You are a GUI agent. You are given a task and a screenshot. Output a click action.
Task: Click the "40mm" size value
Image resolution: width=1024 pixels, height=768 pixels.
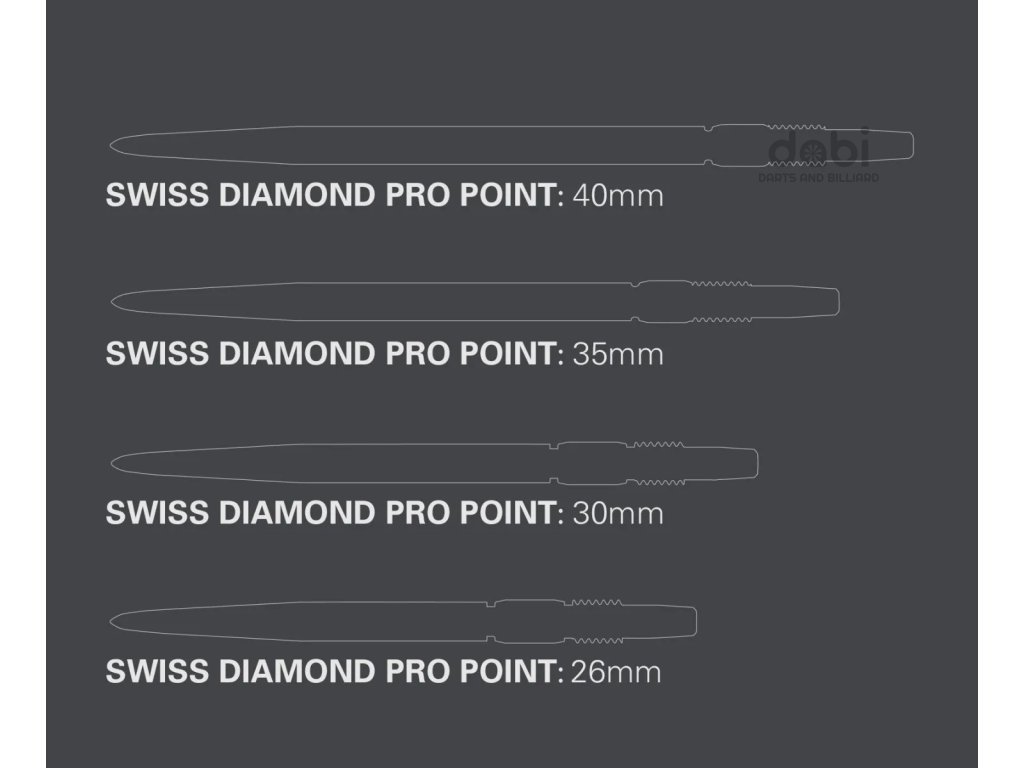tap(617, 194)
